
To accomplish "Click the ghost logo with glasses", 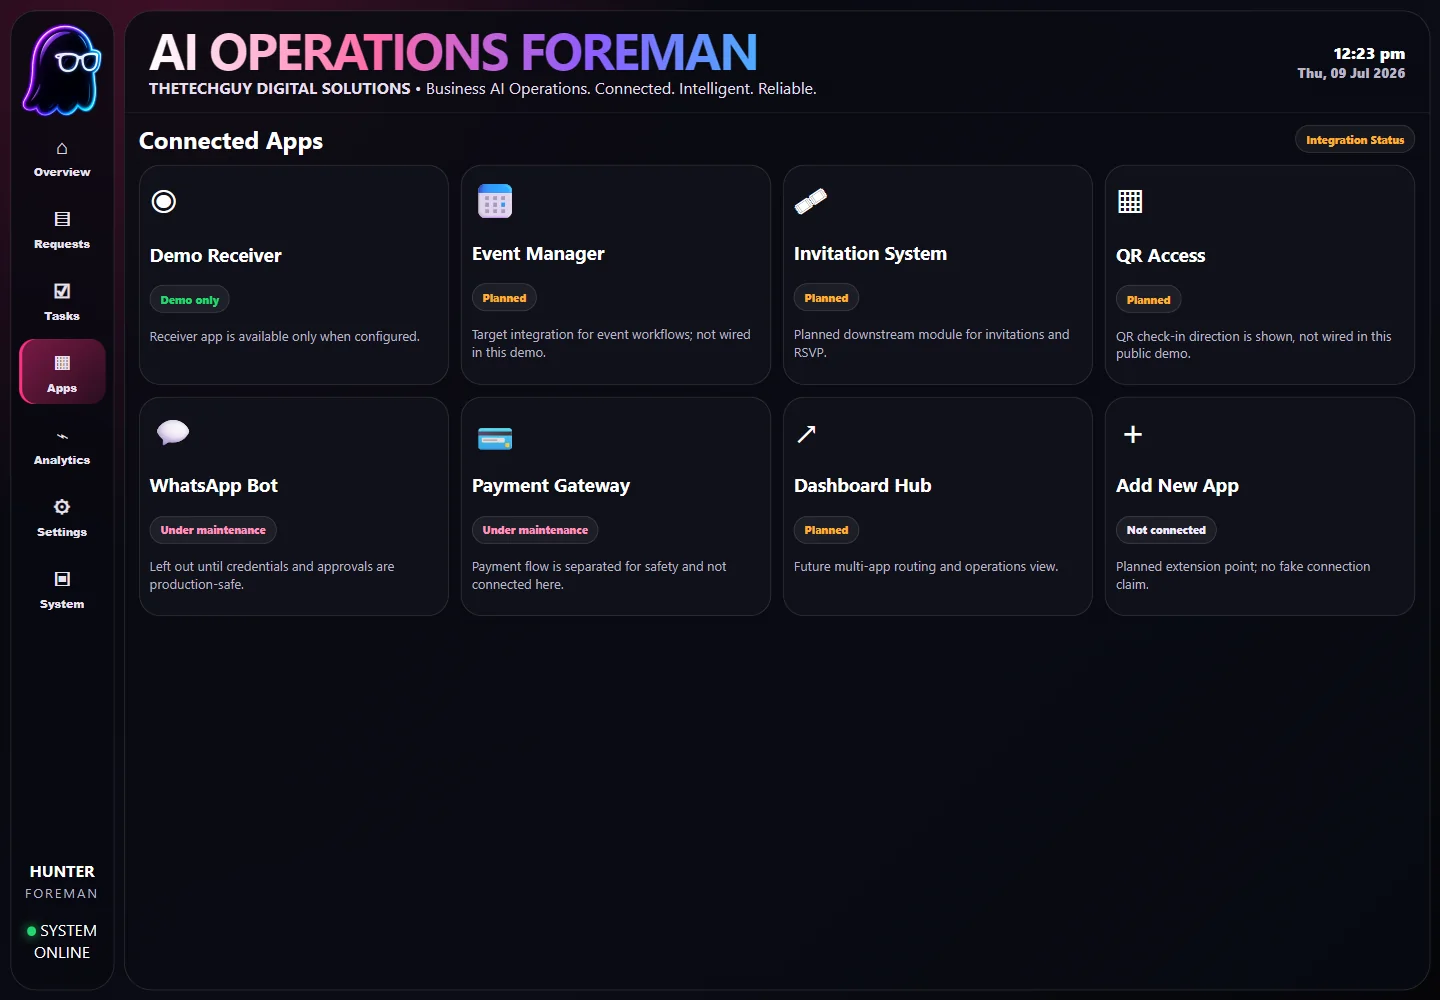I will [x=62, y=70].
